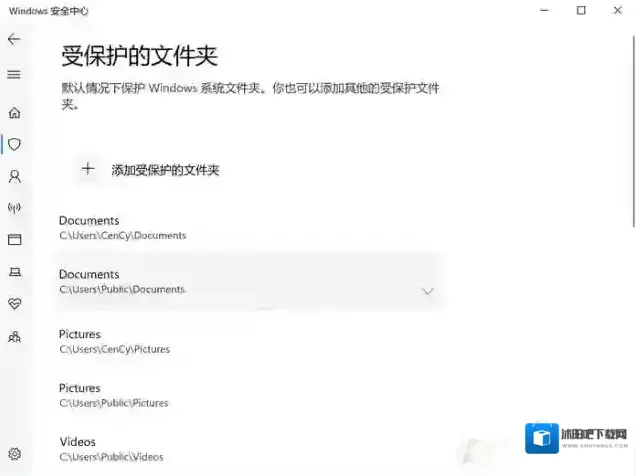
Task: Open App & browser control icon
Action: click(15, 240)
